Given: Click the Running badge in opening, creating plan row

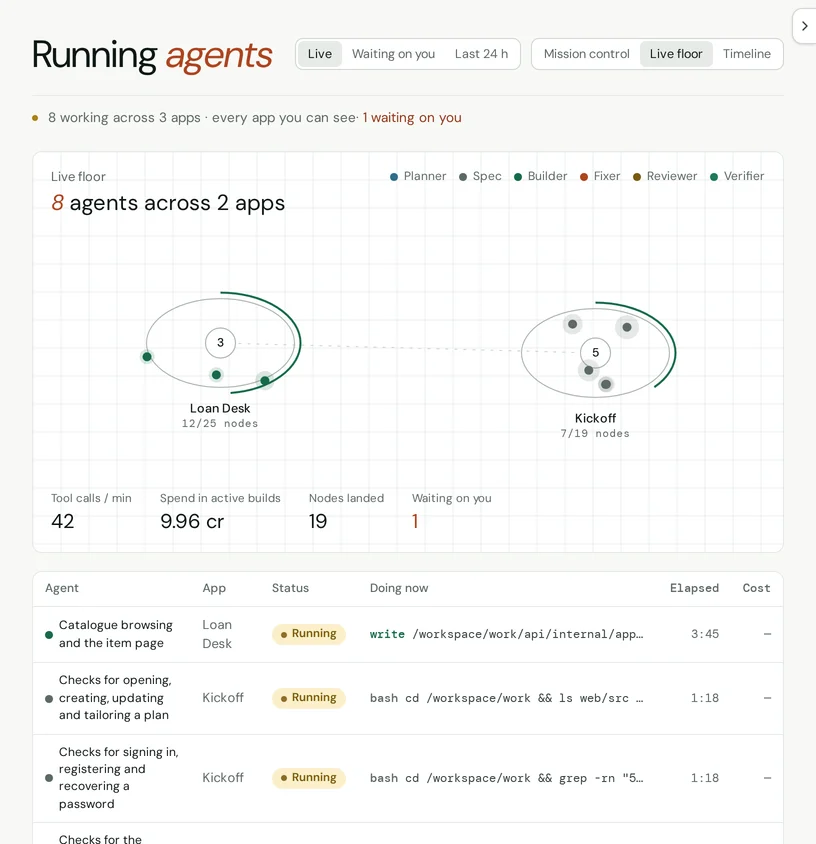Looking at the screenshot, I should coord(308,698).
